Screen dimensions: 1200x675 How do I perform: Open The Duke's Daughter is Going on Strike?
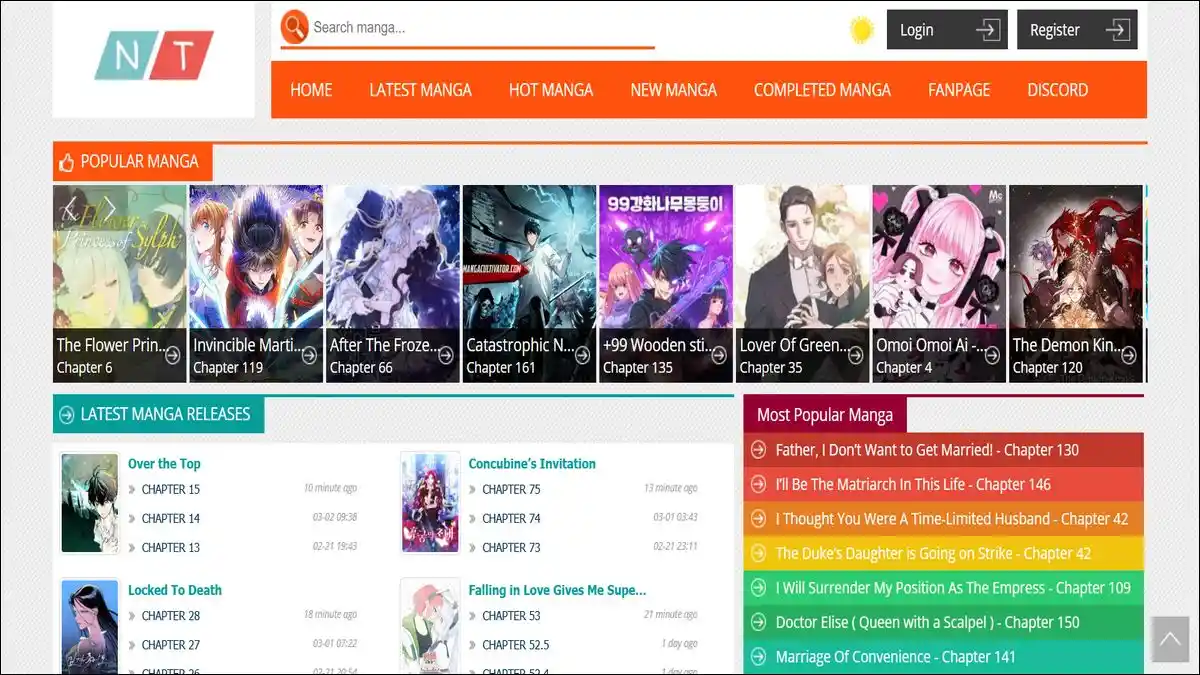coord(933,553)
